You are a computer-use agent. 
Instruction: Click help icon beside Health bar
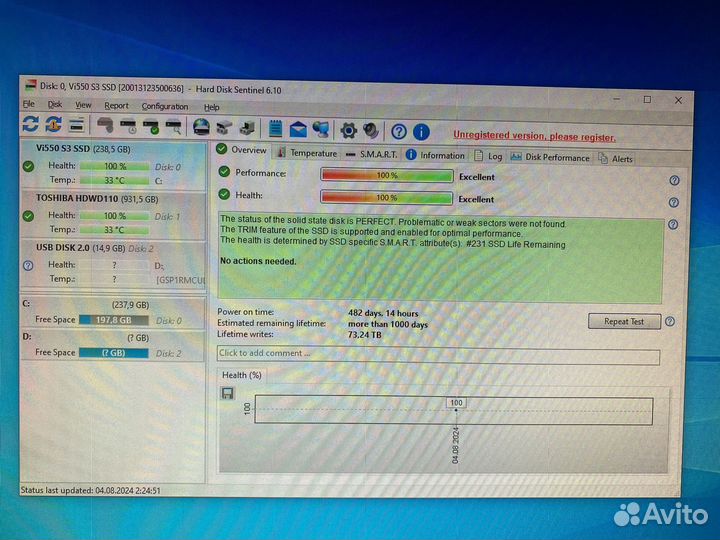tap(674, 202)
